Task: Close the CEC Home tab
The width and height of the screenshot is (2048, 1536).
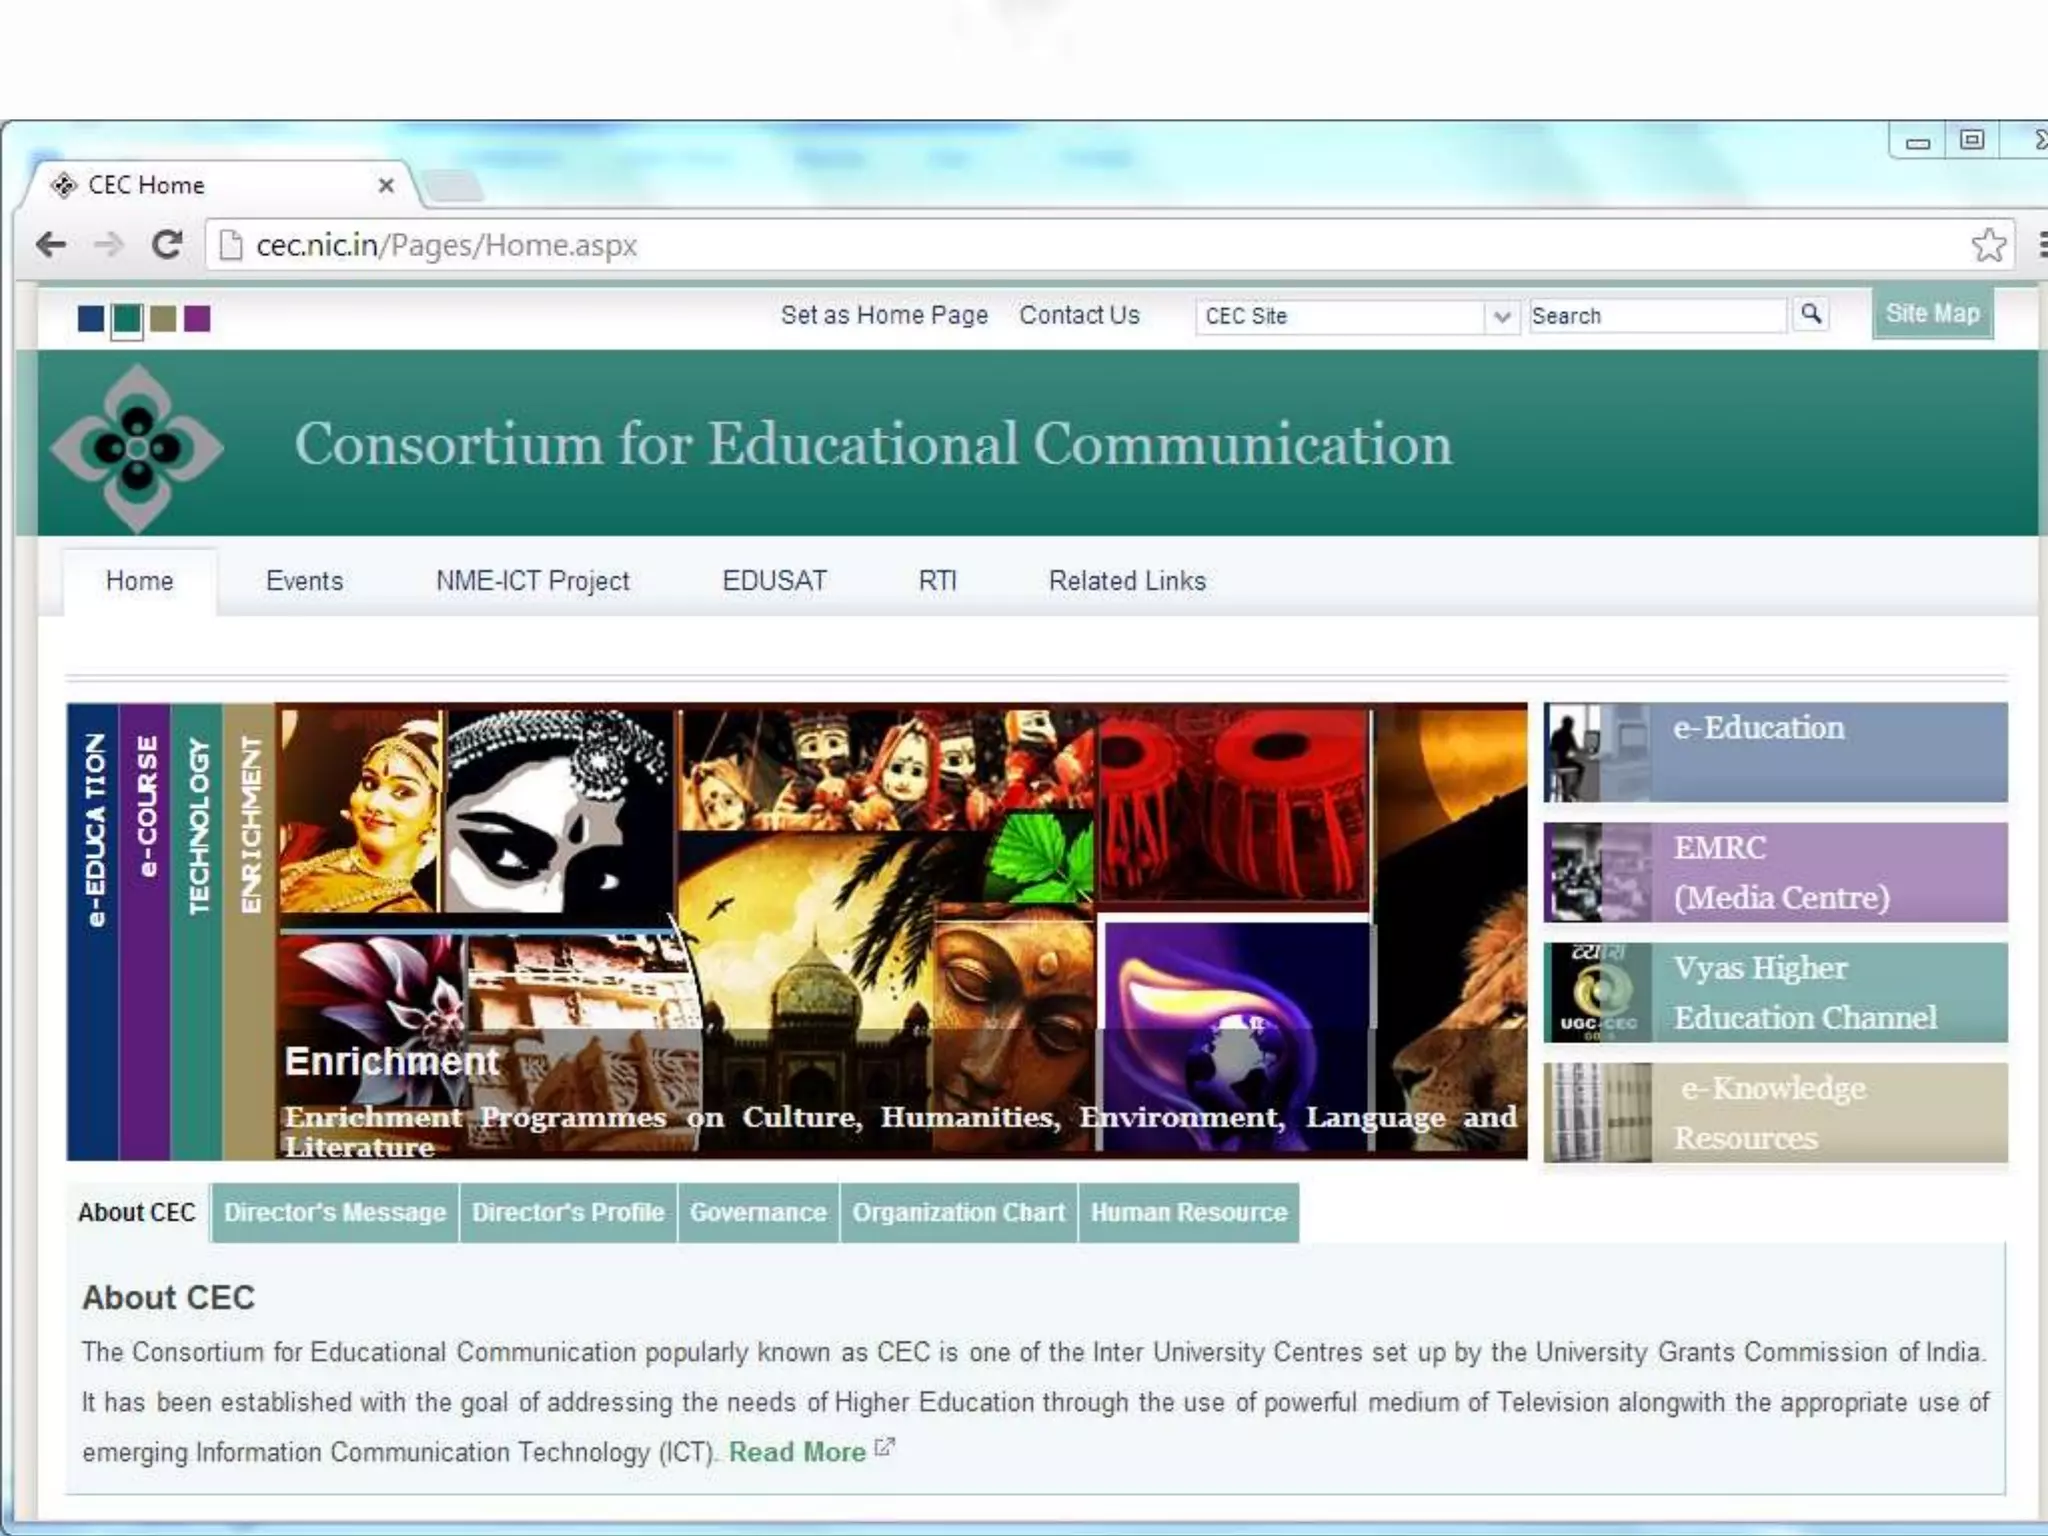Action: (386, 186)
